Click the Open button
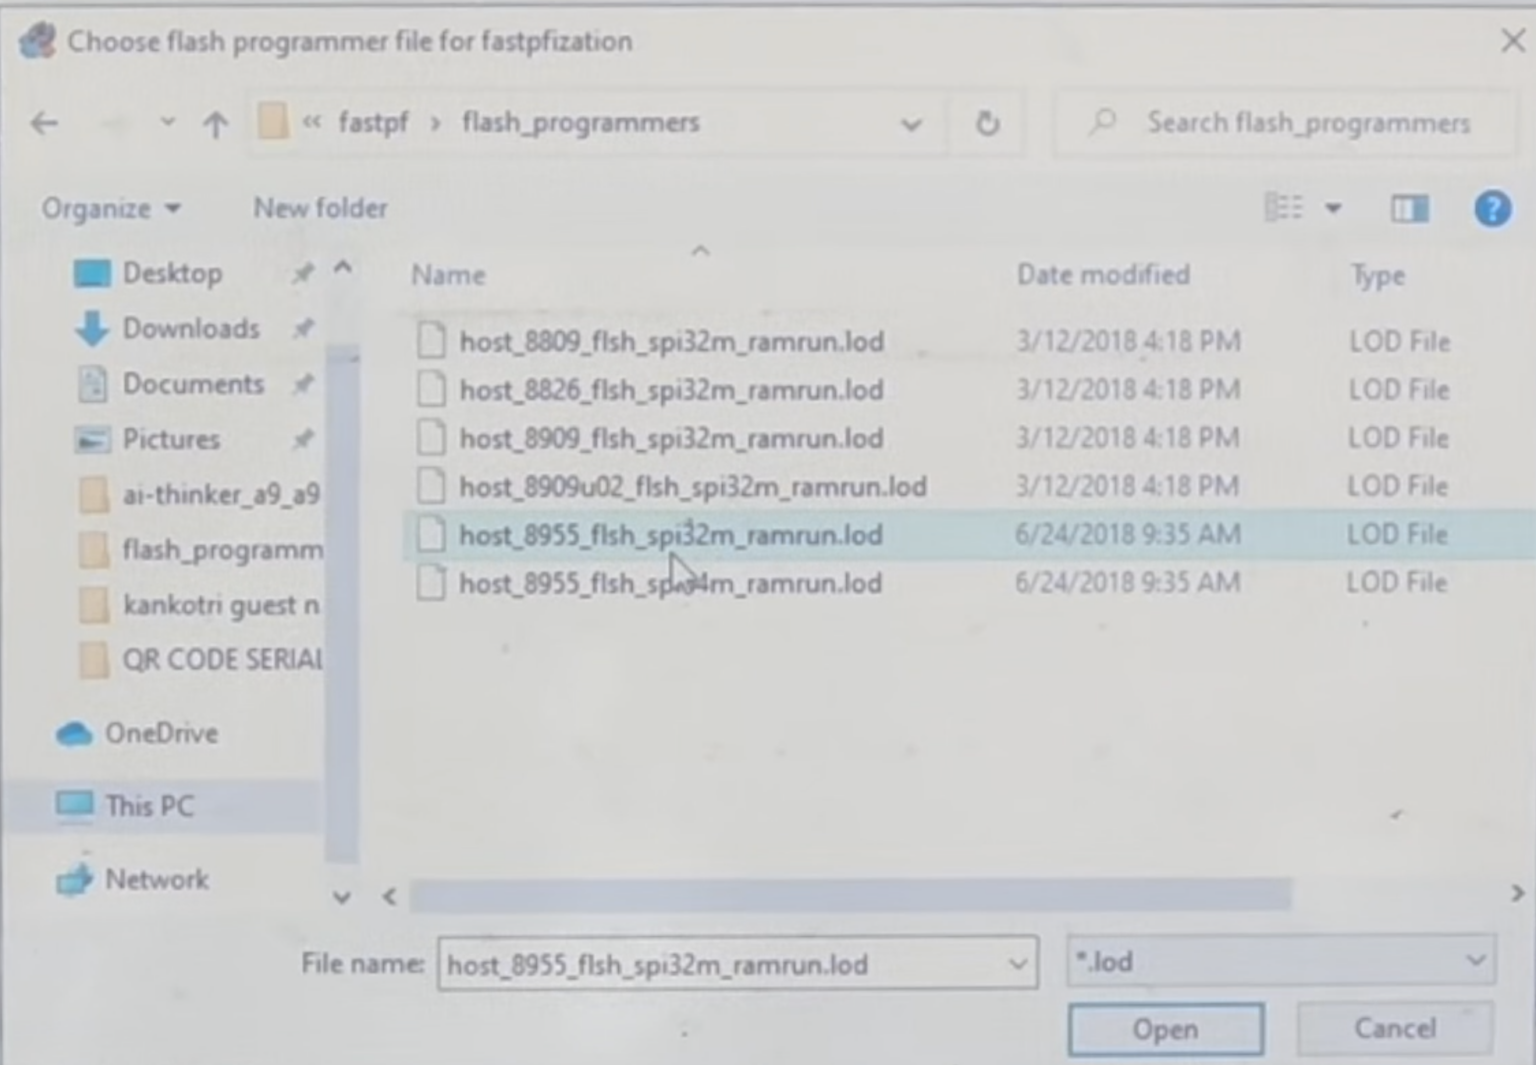The width and height of the screenshot is (1536, 1065). (x=1165, y=1029)
